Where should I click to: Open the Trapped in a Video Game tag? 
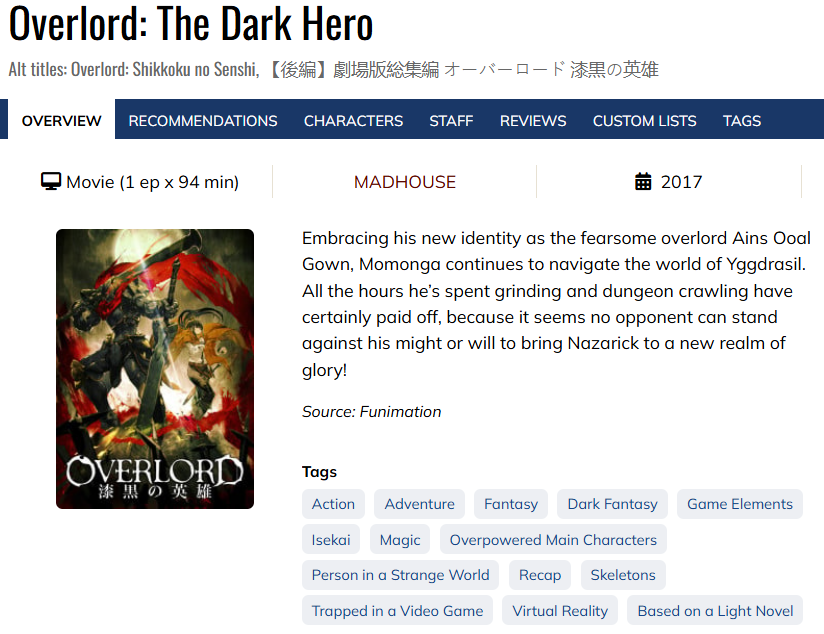click(397, 611)
